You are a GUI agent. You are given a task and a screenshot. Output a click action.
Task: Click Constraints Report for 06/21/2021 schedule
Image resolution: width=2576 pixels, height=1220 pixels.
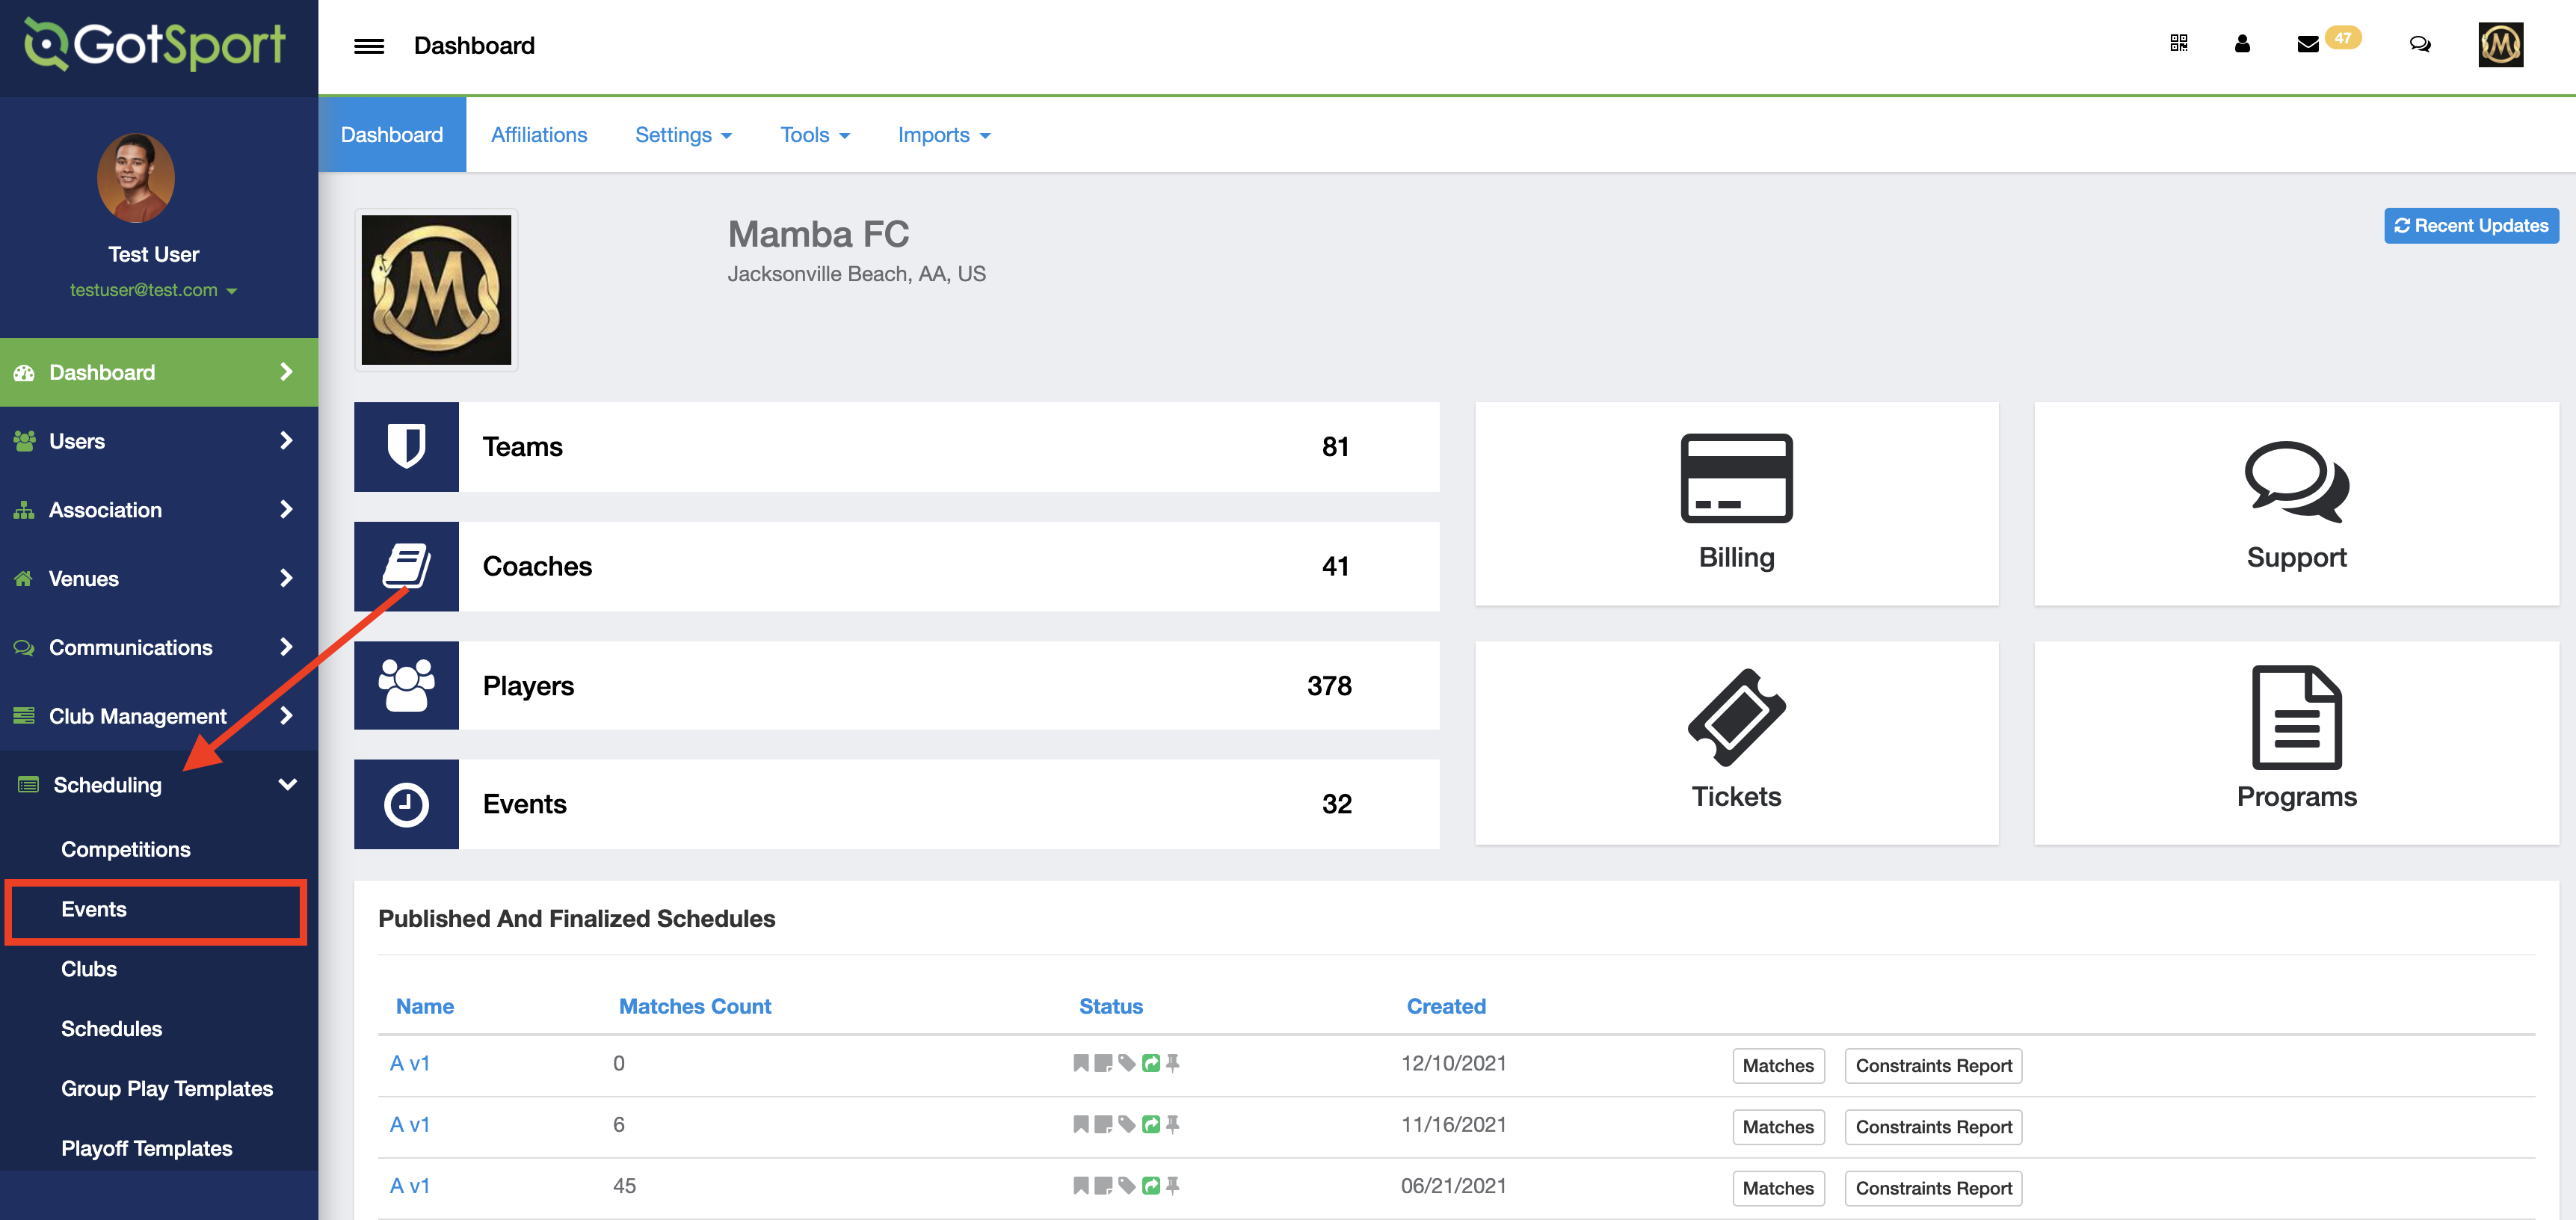point(1933,1188)
